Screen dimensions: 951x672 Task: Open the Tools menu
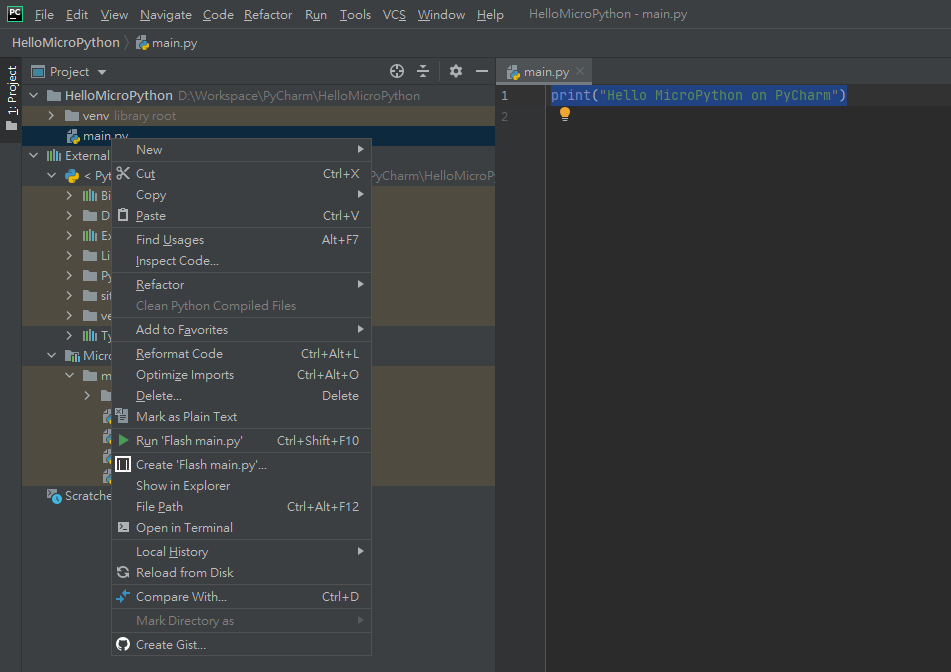click(x=355, y=15)
